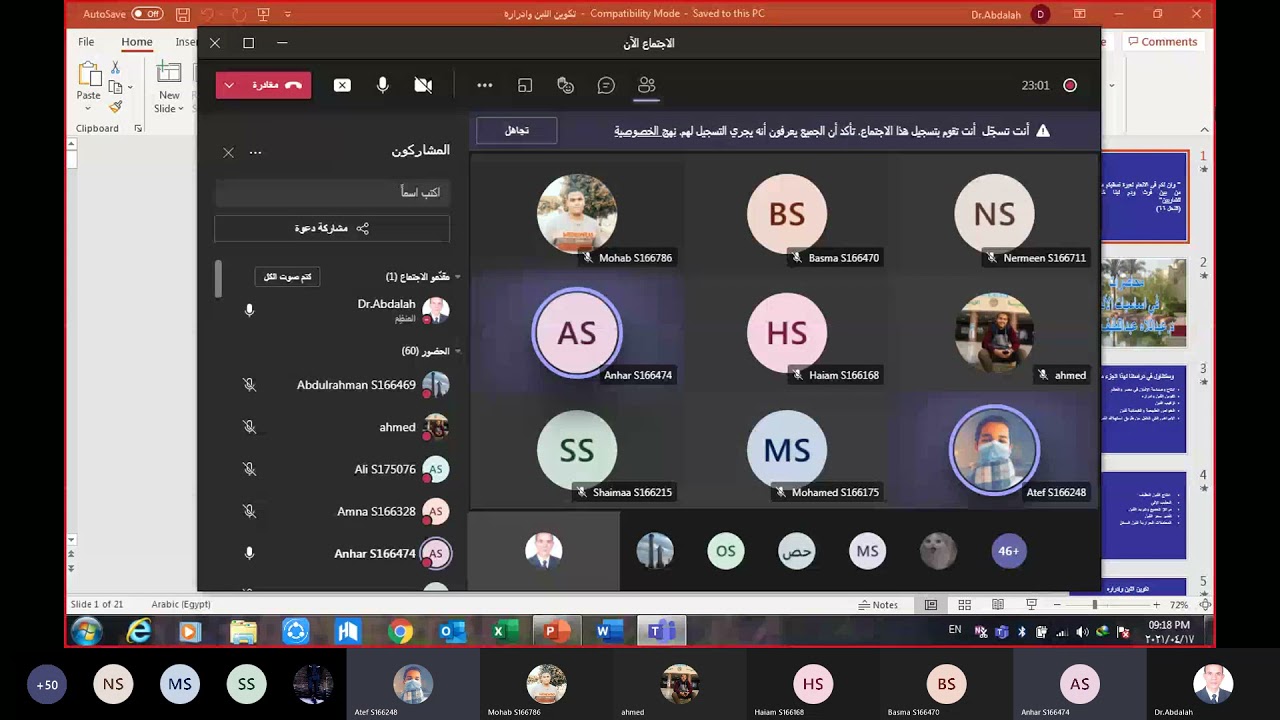Switch to Normal view icon in status bar

[x=931, y=605]
